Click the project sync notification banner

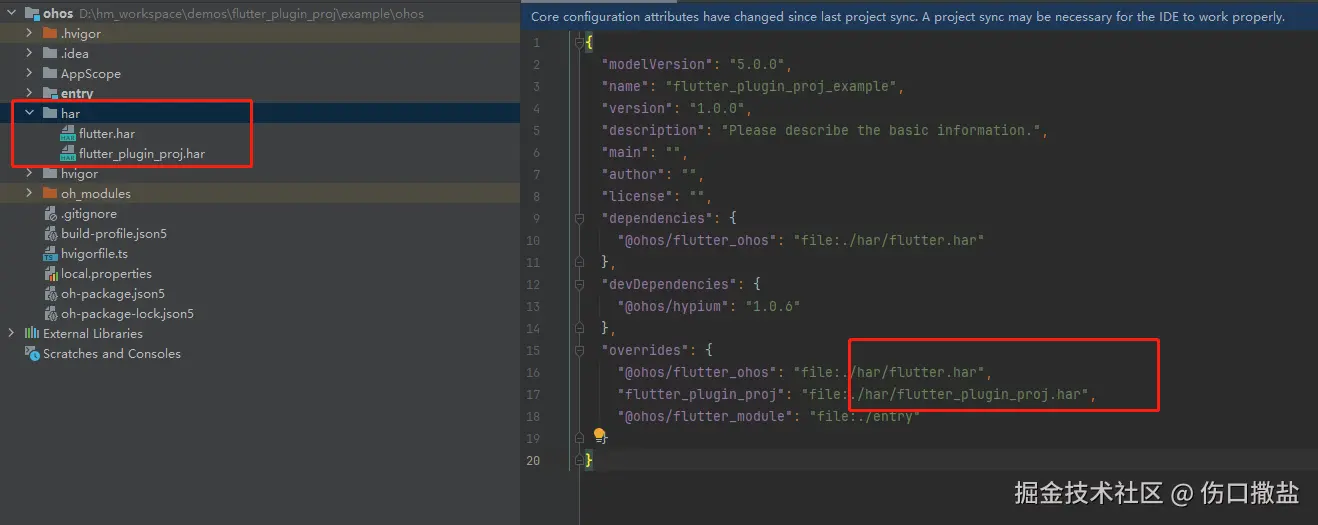click(918, 17)
